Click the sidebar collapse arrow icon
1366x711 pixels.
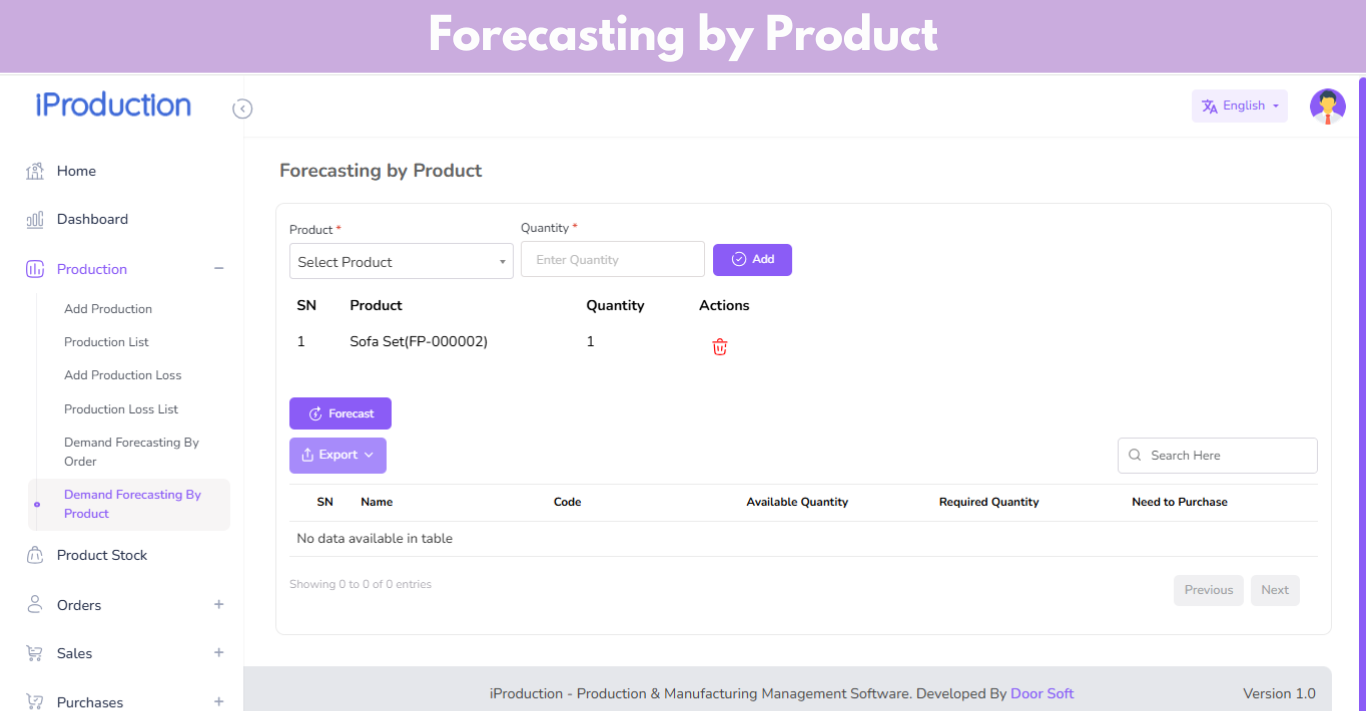pyautogui.click(x=242, y=109)
